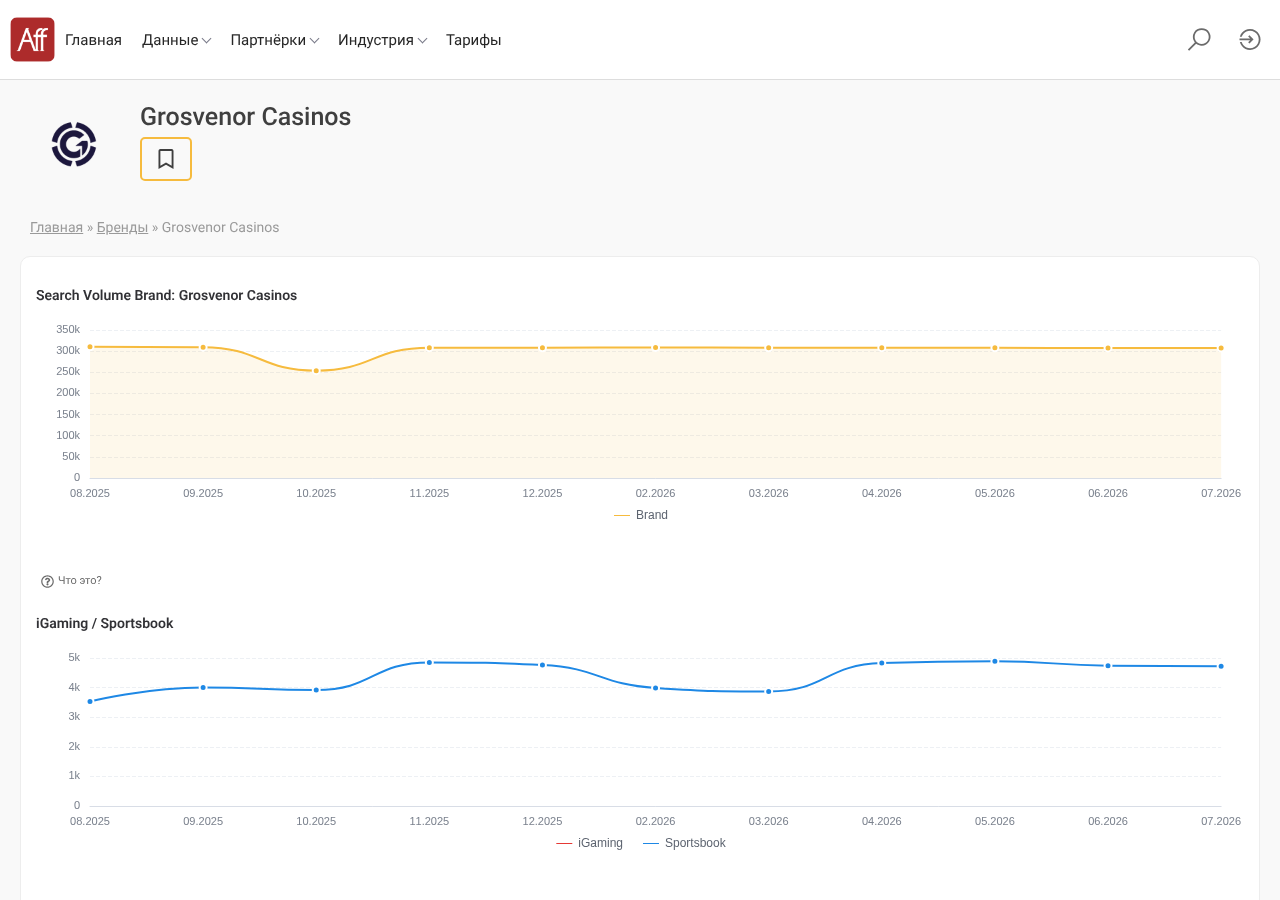Toggle the Brand legend series
The image size is (1280, 900).
(641, 515)
